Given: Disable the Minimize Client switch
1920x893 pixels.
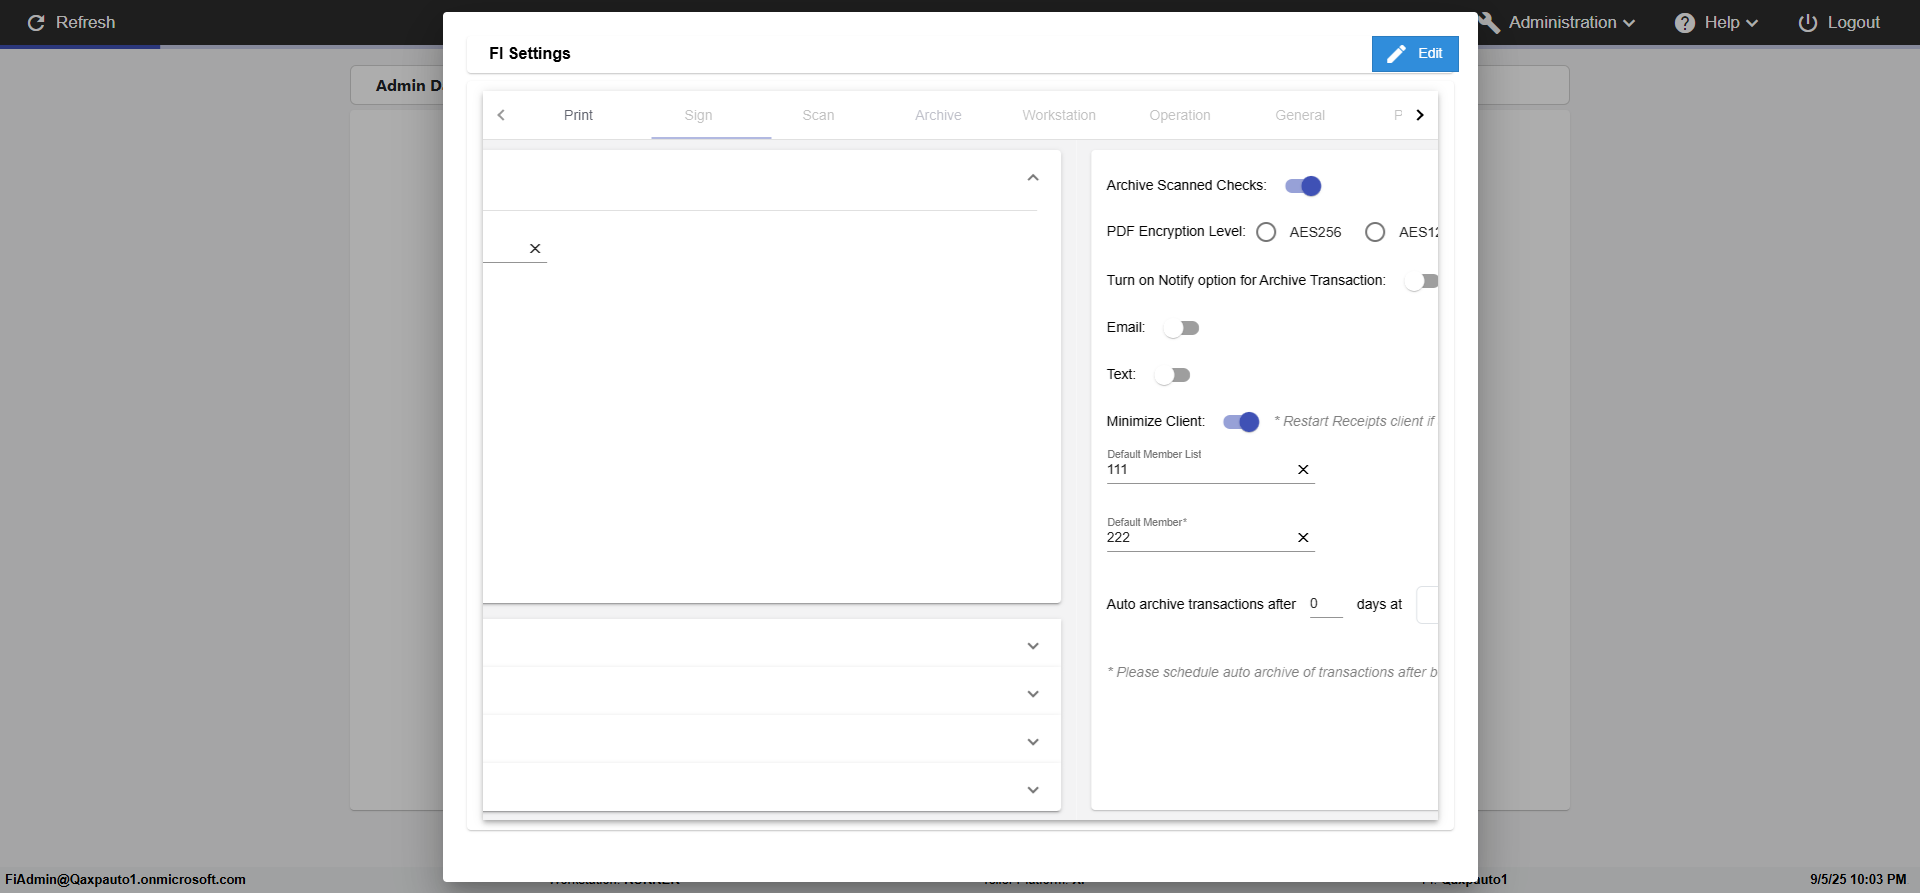Looking at the screenshot, I should (x=1241, y=422).
